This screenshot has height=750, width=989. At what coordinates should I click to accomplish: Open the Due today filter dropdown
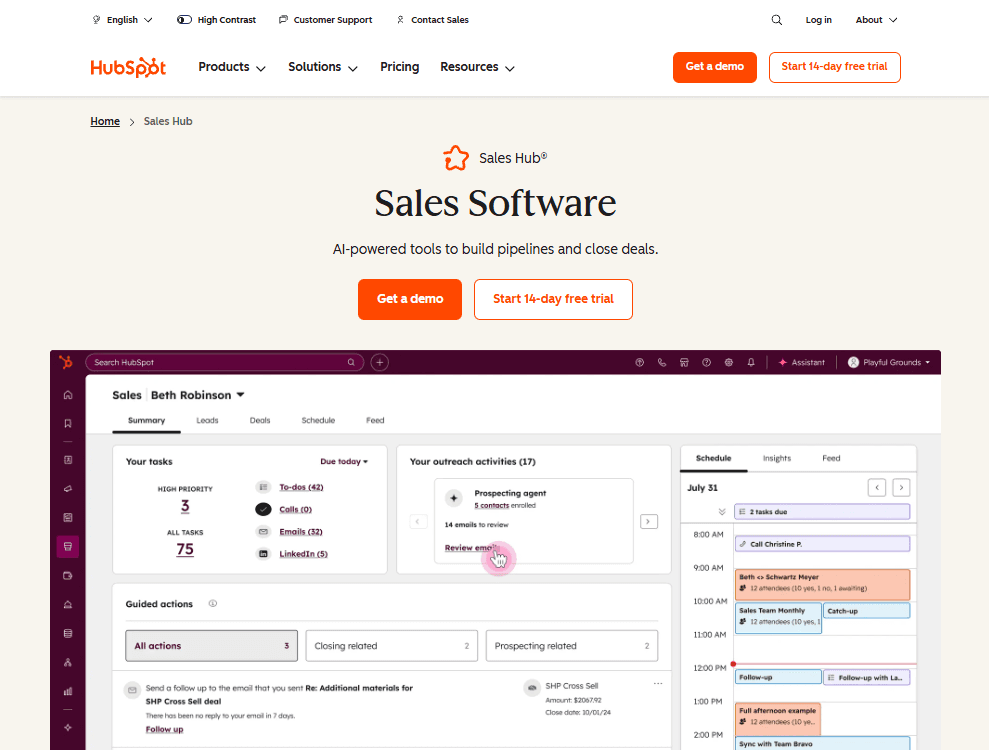tap(344, 462)
